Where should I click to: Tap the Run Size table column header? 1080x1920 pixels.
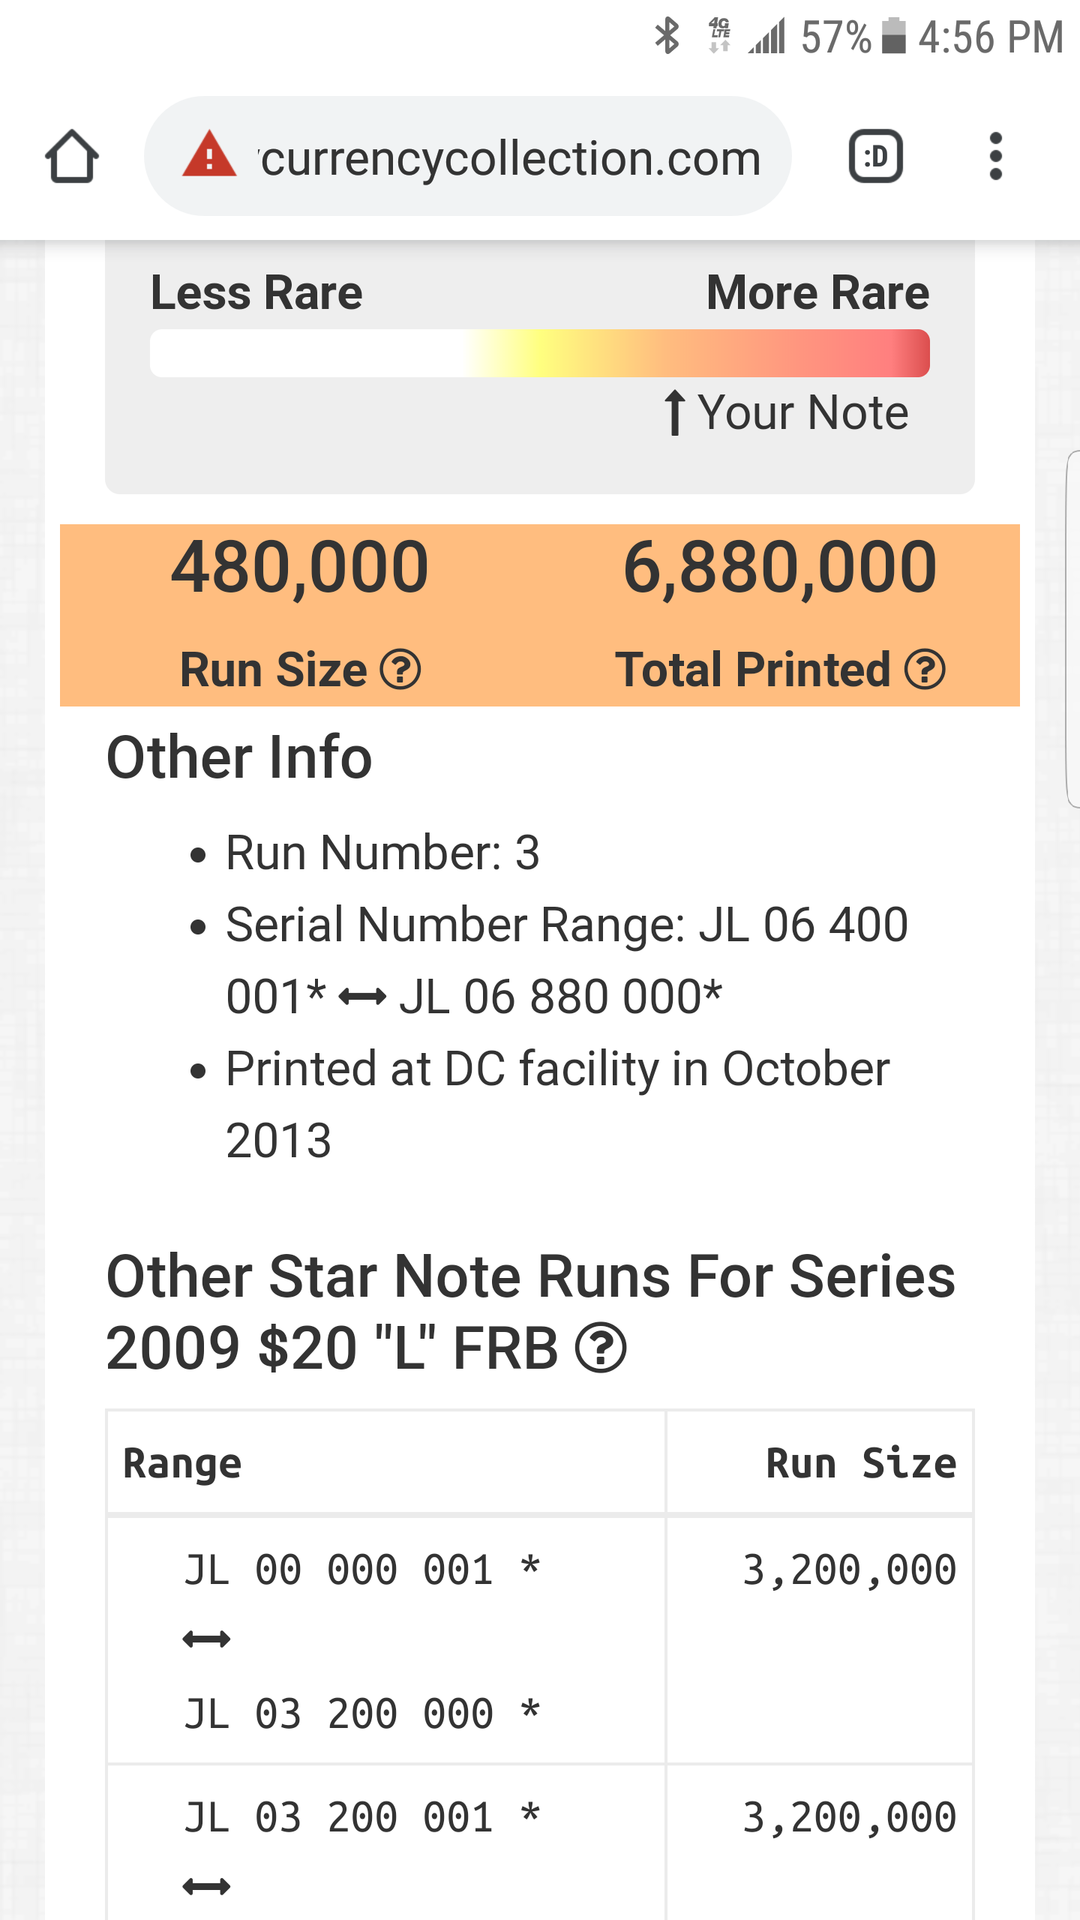click(860, 1463)
